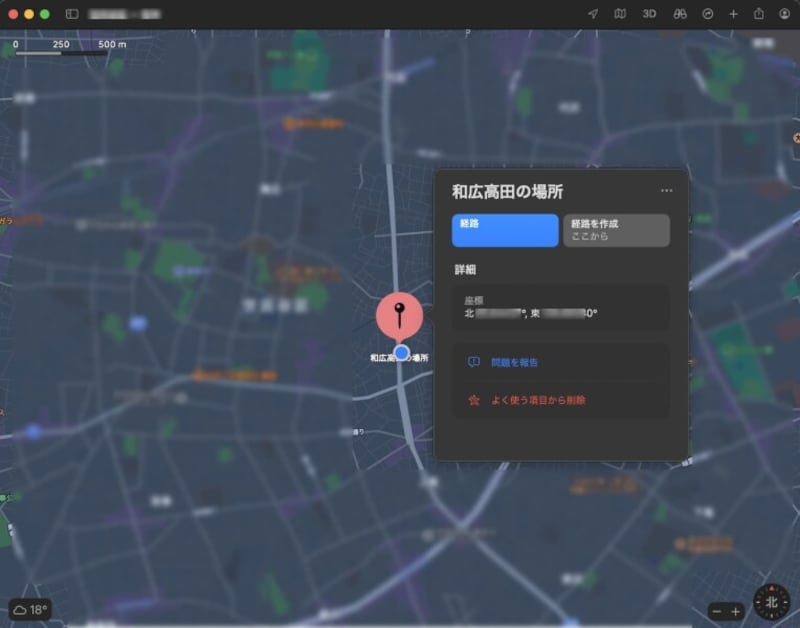This screenshot has height=628, width=800.
Task: Click the 経路を作成 ここから button
Action: 616,230
